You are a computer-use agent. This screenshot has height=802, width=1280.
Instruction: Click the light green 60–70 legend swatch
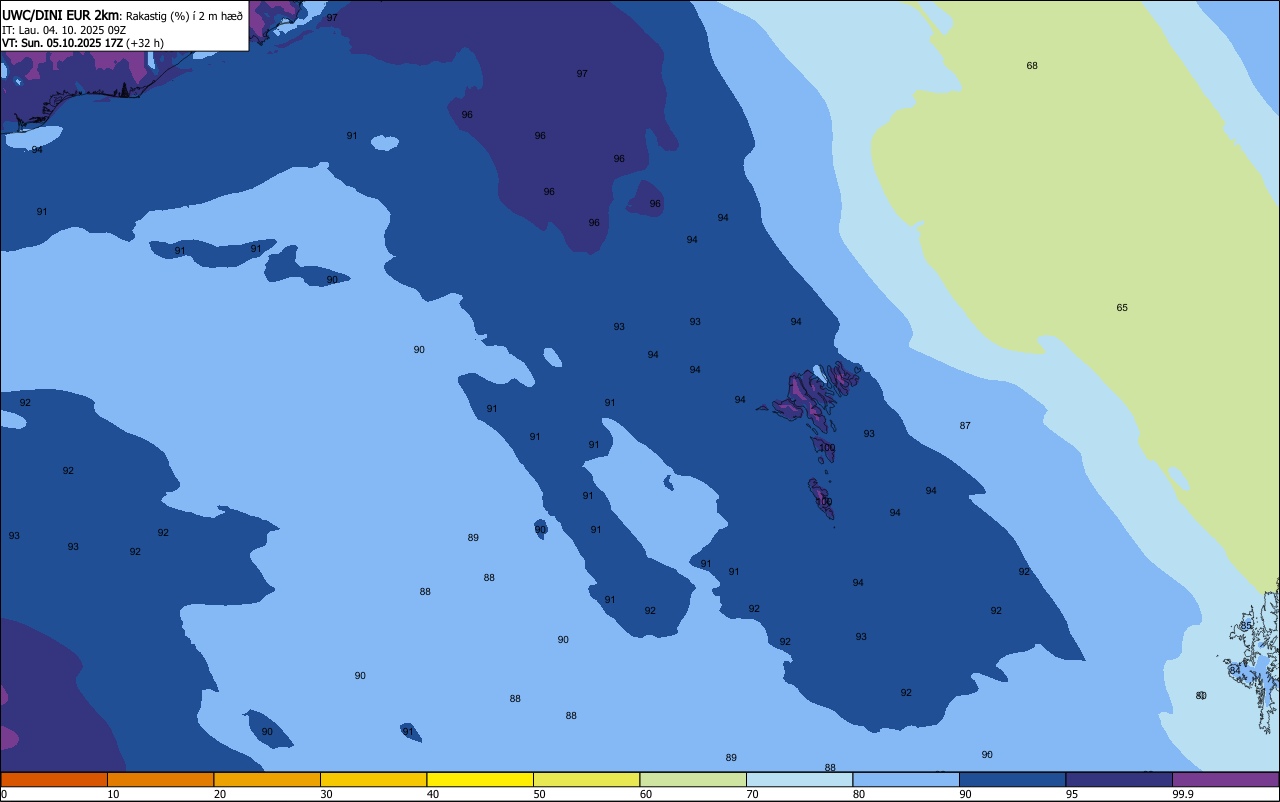693,779
